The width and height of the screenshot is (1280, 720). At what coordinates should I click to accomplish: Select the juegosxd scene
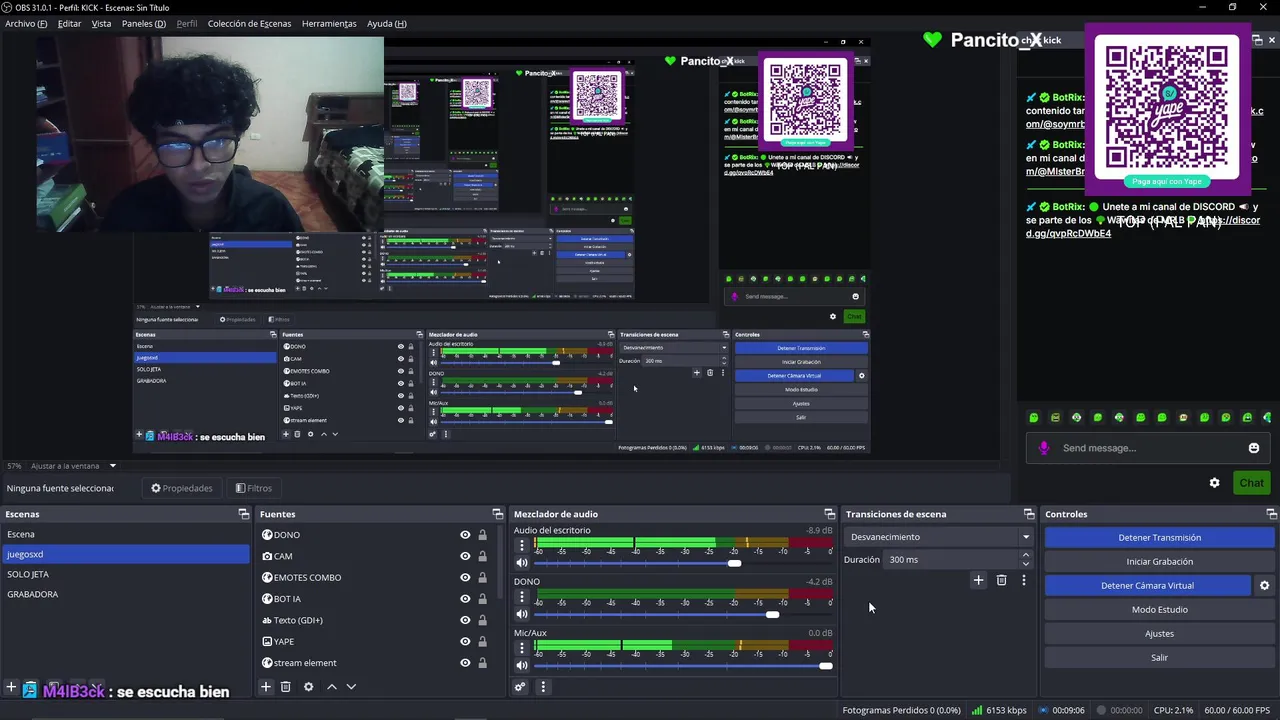[125, 554]
